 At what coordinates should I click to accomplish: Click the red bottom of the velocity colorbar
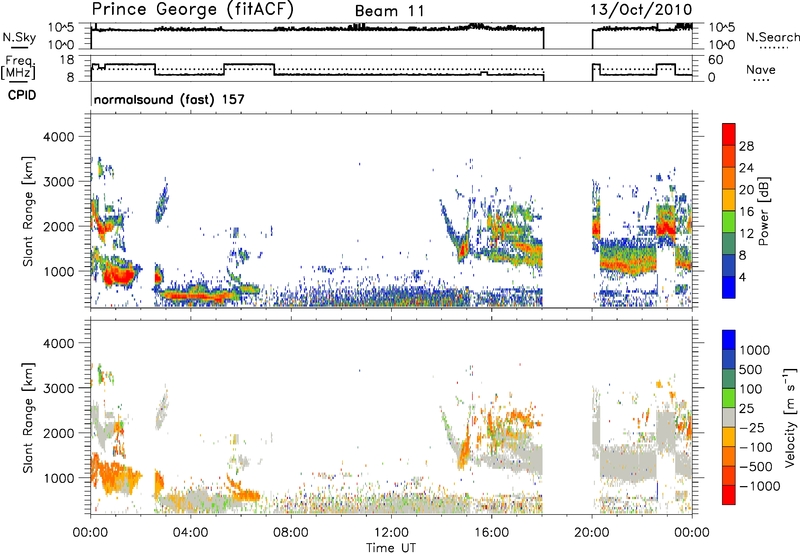pos(729,495)
